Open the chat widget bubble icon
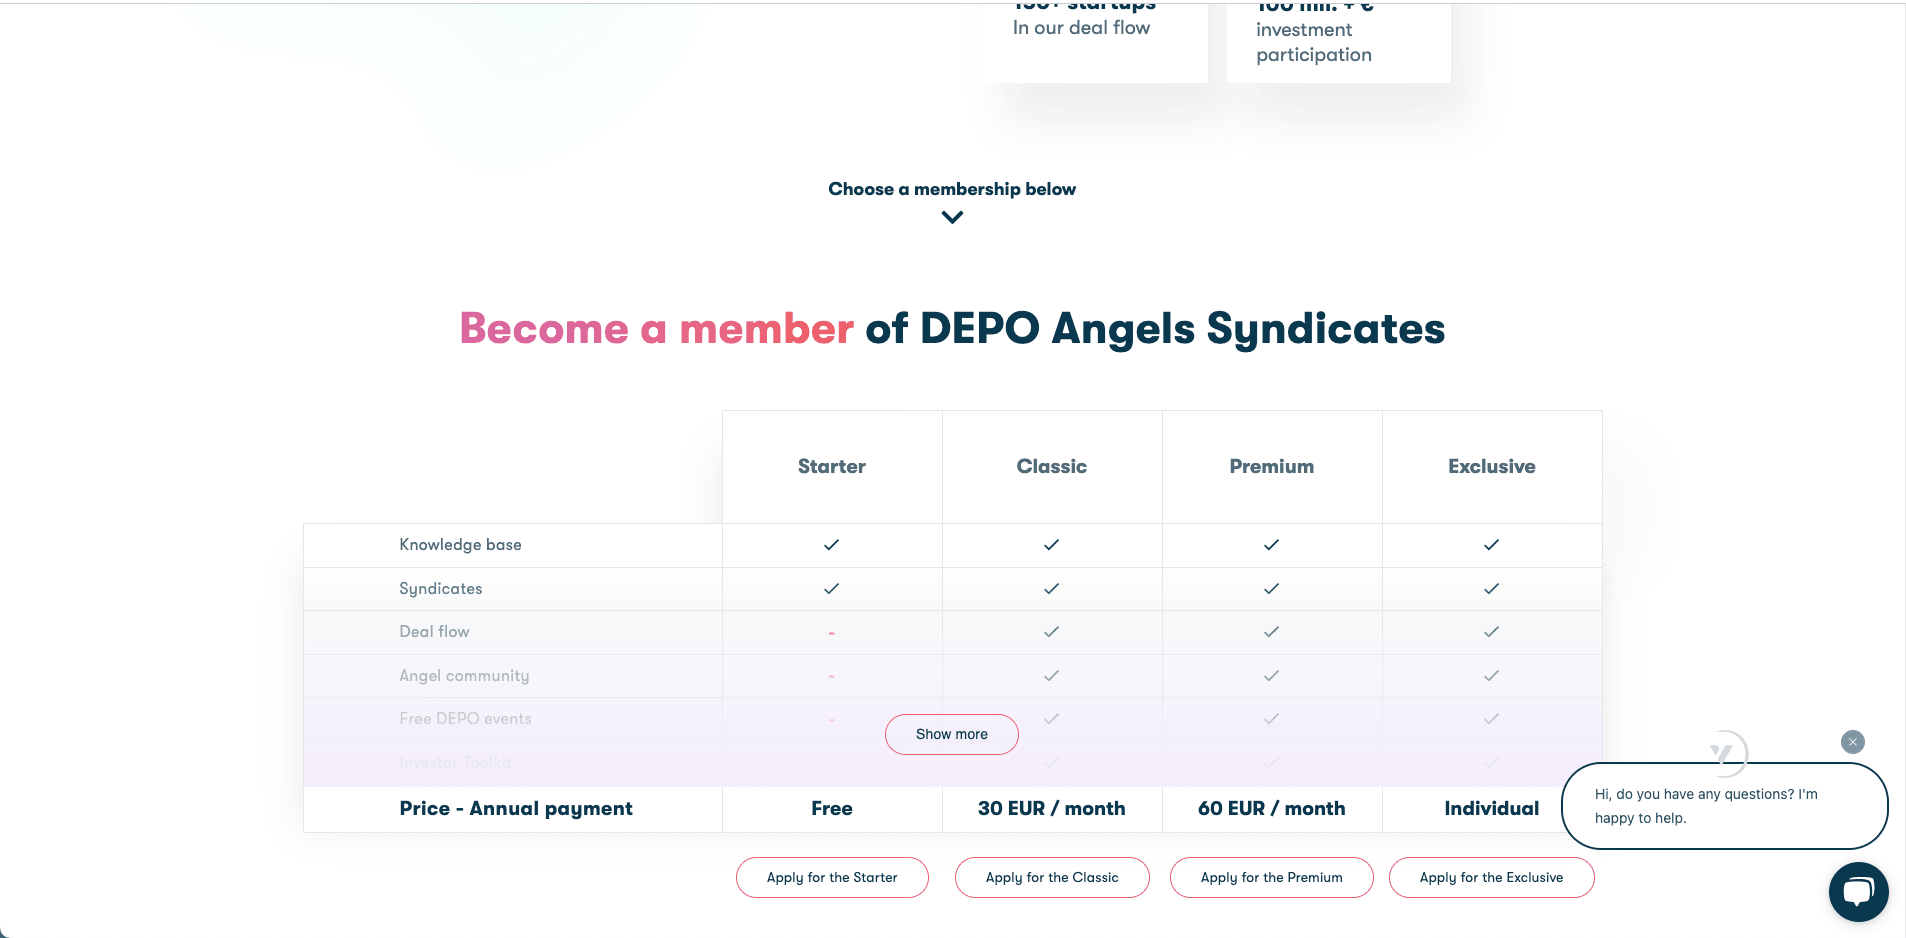 [x=1858, y=891]
